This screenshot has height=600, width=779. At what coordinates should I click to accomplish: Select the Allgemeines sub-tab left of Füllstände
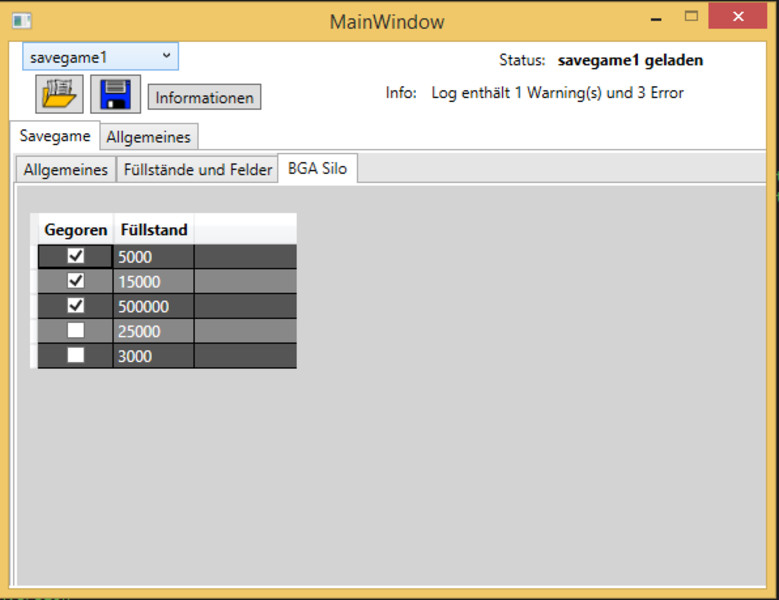66,170
